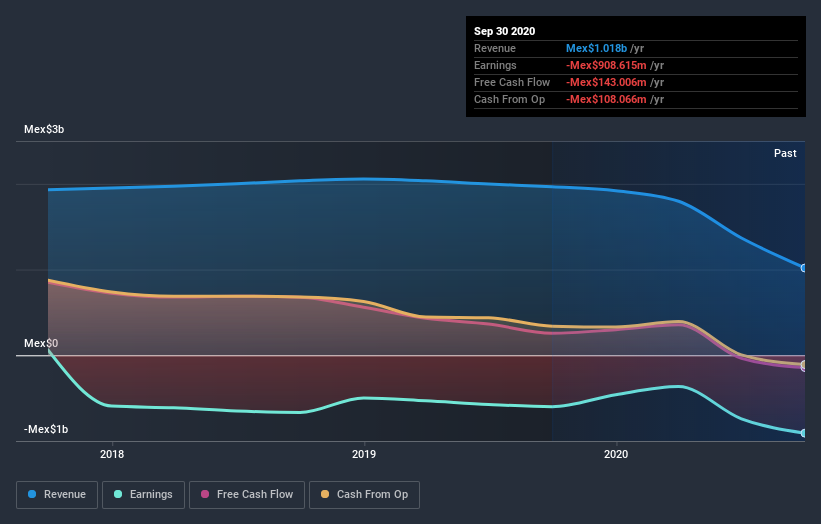This screenshot has width=821, height=524.
Task: Click the Mex$0 y-axis label
Action: 41,343
